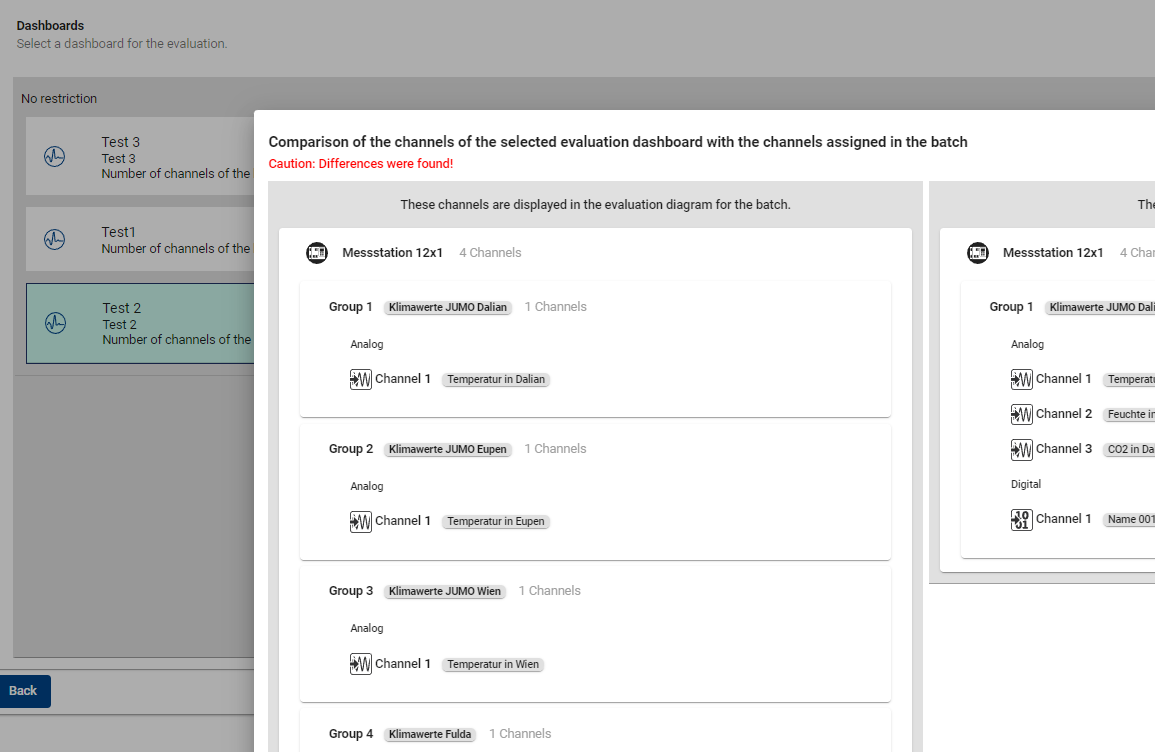Click analog icon for Temperatur in Wien
The height and width of the screenshot is (752, 1155).
[361, 664]
